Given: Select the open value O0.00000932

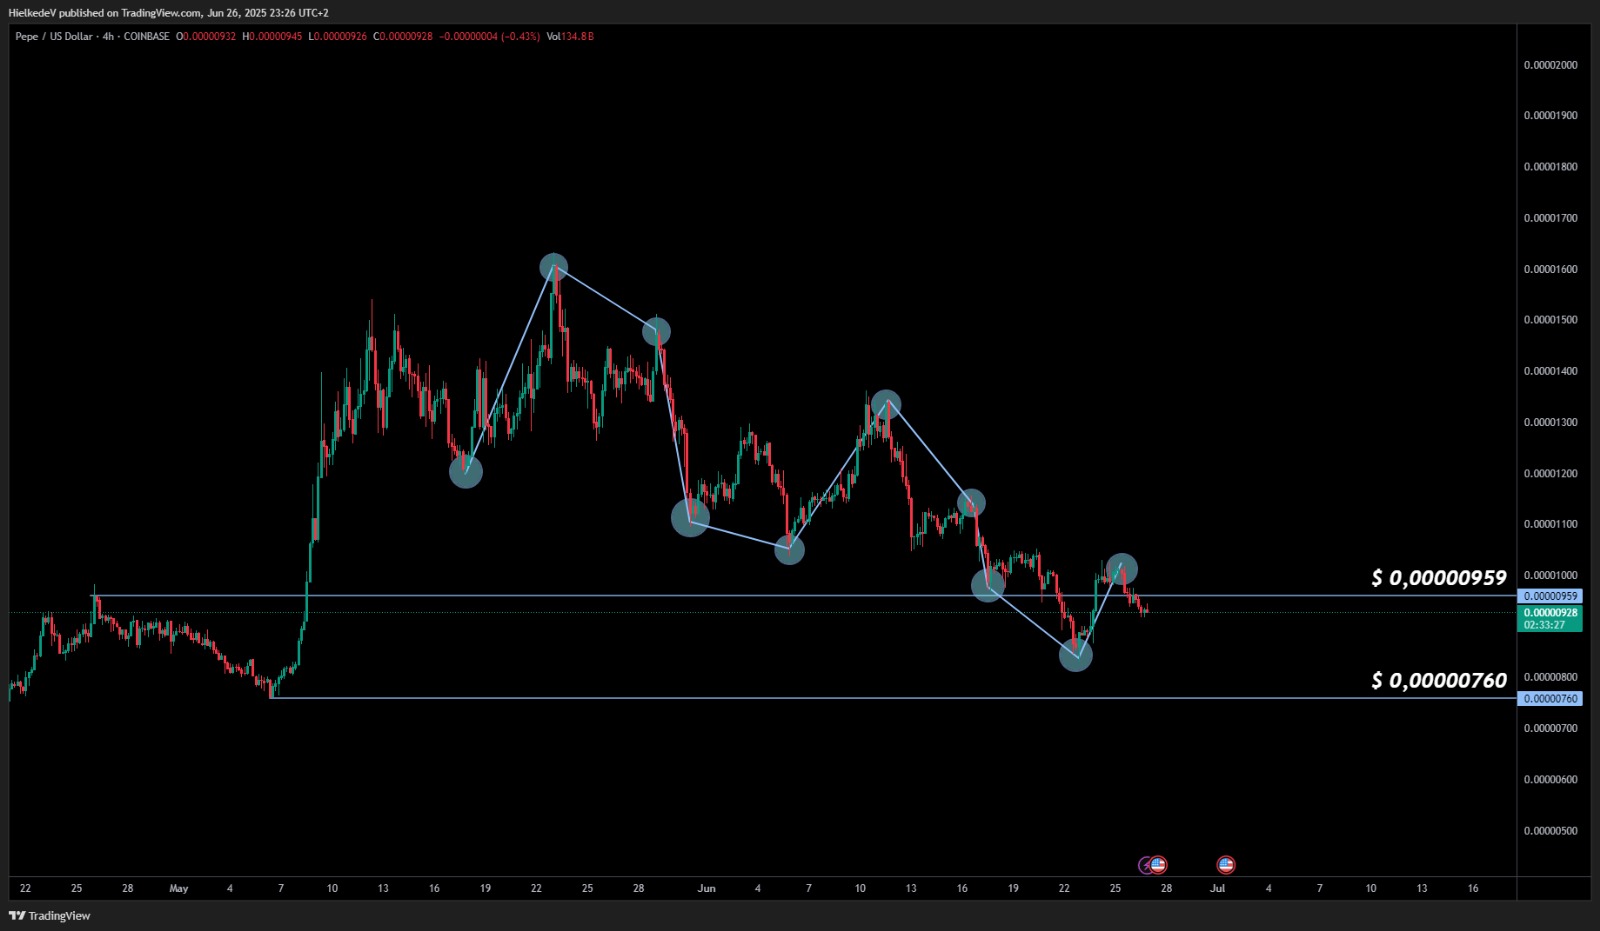Looking at the screenshot, I should 206,36.
